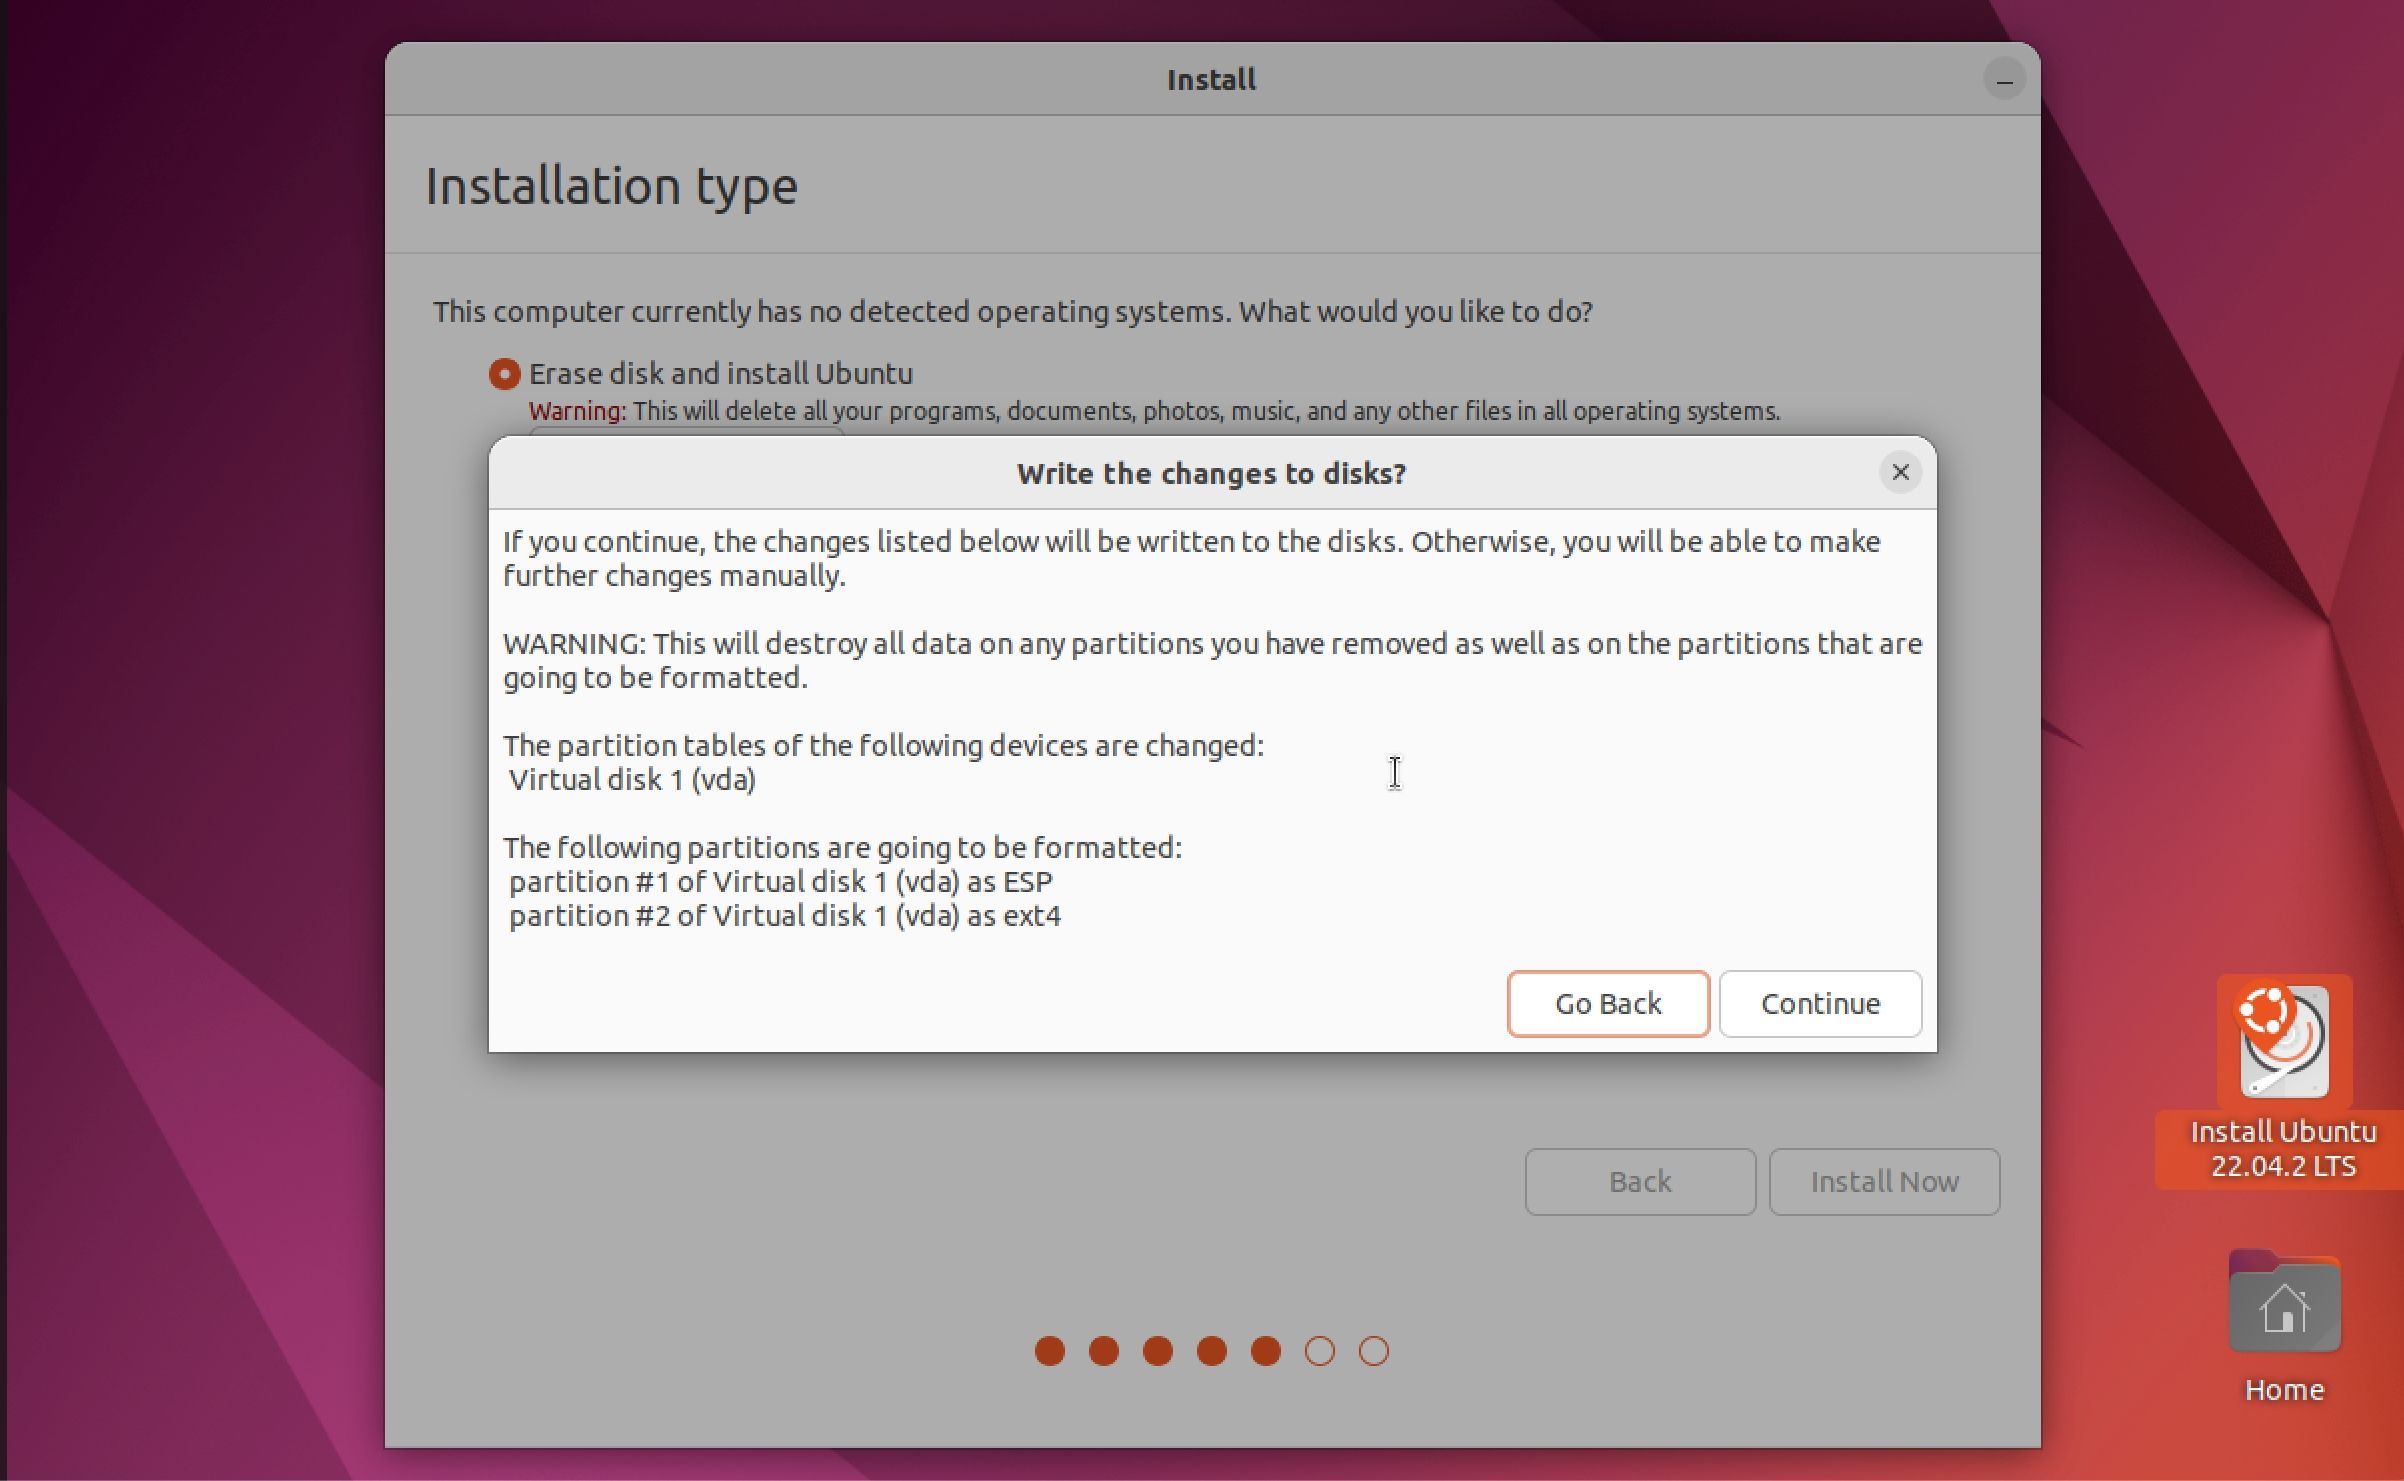Image resolution: width=2404 pixels, height=1481 pixels.
Task: Click the text cursor area in the dialog
Action: (1394, 772)
